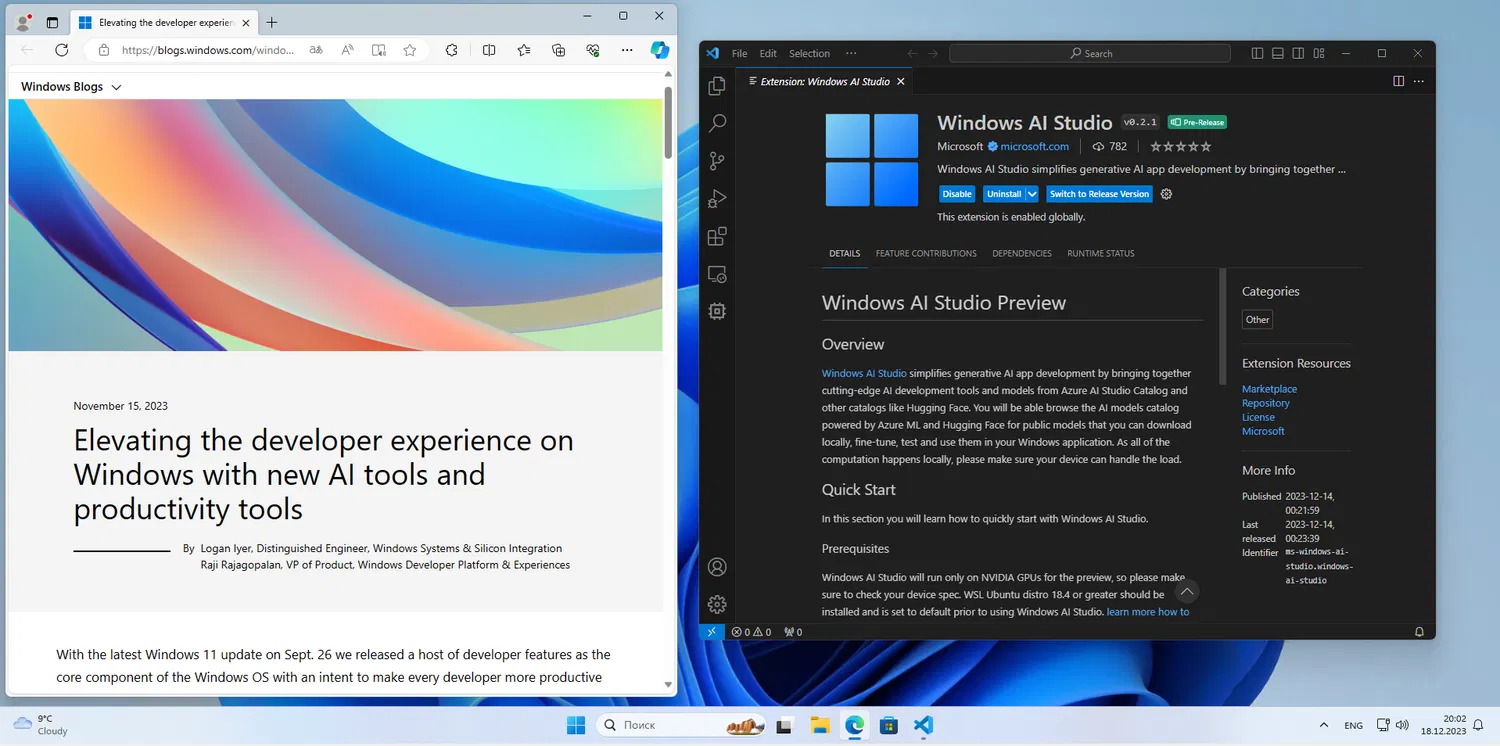This screenshot has width=1500, height=746.
Task: Open Windows AI Studio chip icon in sidebar
Action: pos(716,311)
